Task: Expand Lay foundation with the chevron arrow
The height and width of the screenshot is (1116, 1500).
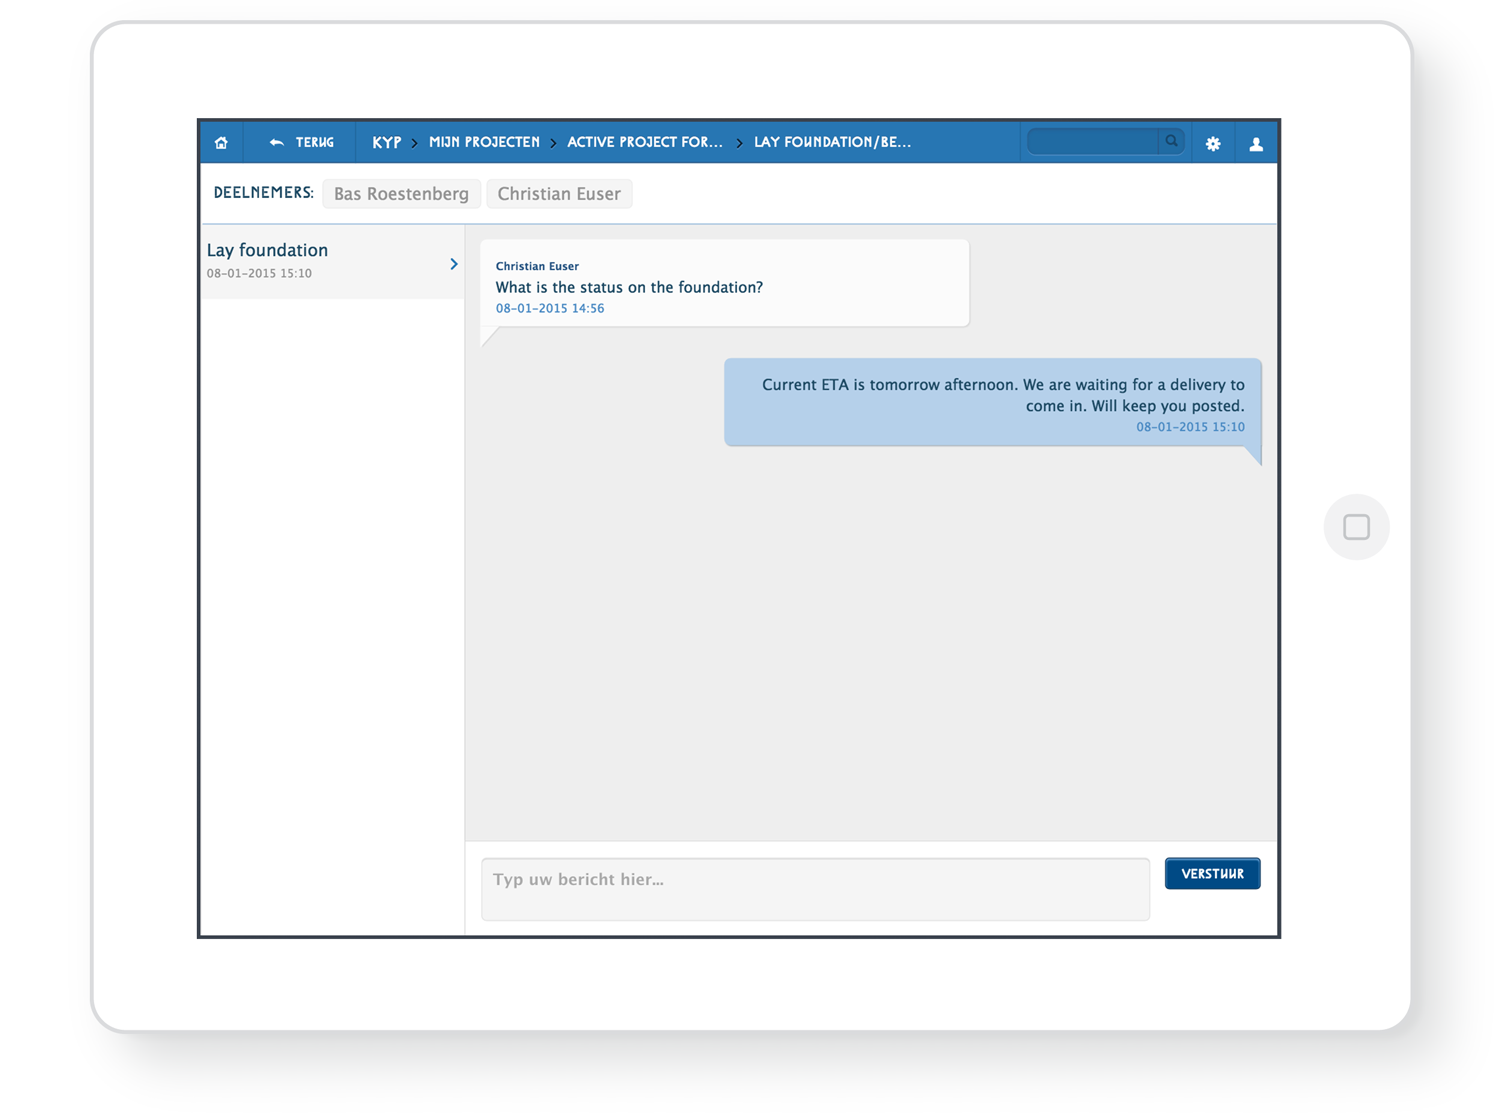Action: [x=453, y=264]
